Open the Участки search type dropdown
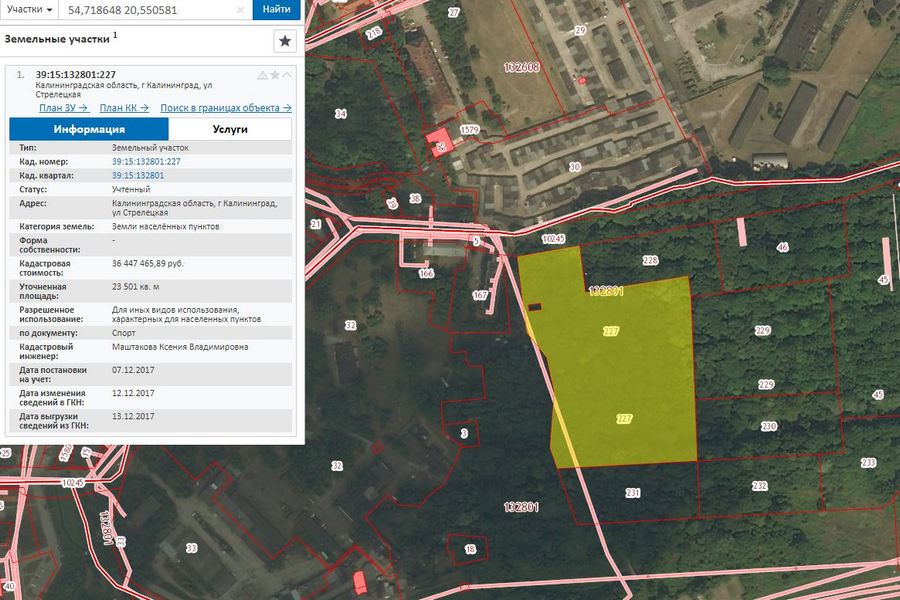 click(28, 9)
